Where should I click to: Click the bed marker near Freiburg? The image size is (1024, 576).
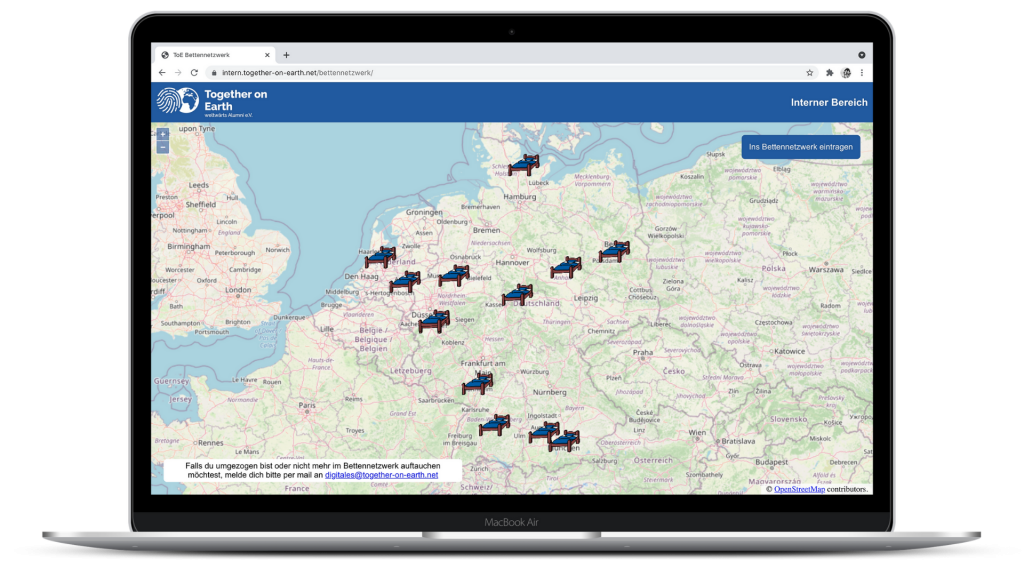click(494, 426)
